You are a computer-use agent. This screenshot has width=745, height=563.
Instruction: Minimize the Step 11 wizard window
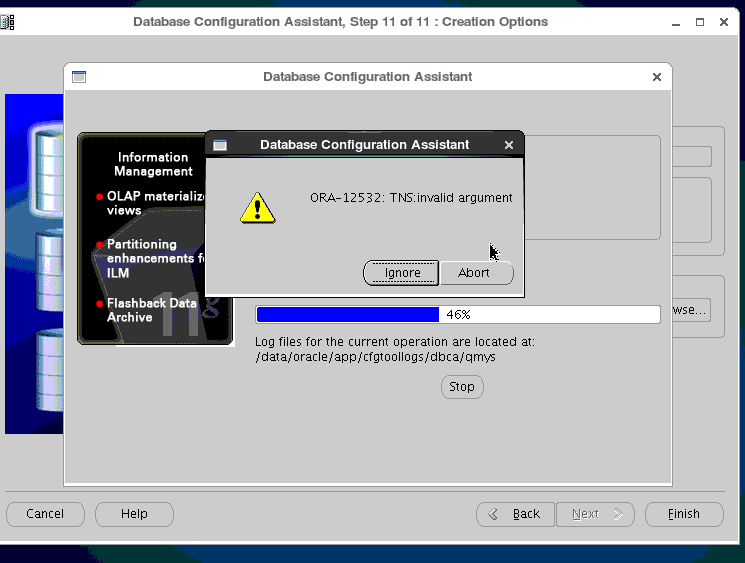point(676,22)
